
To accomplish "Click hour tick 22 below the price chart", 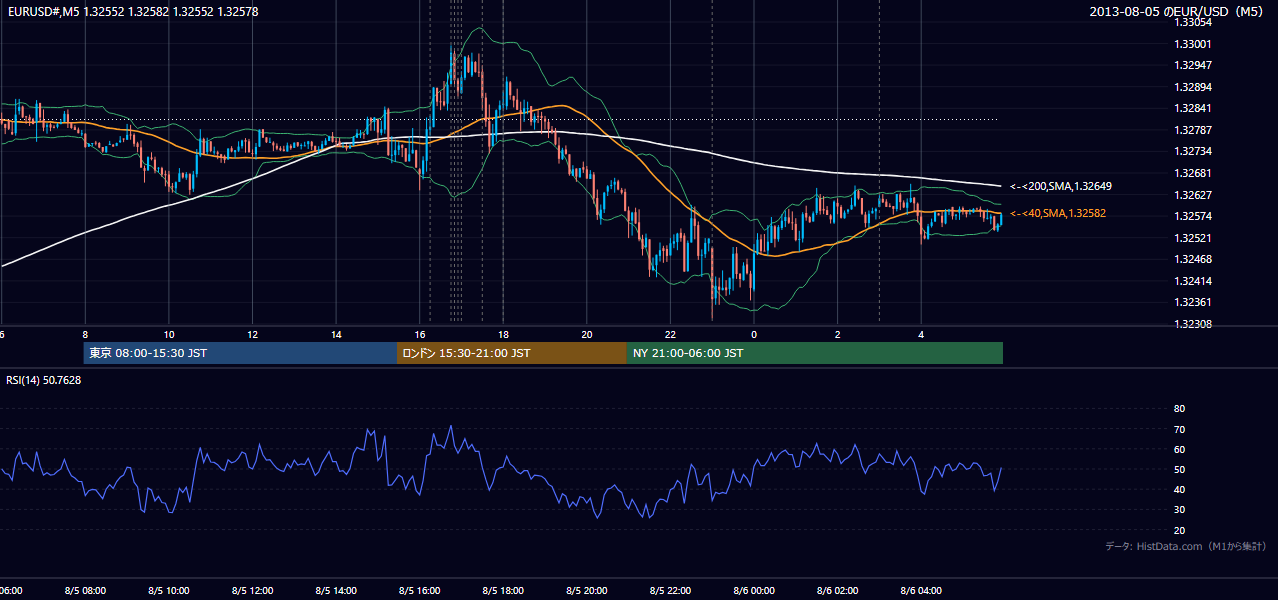I will pyautogui.click(x=670, y=334).
